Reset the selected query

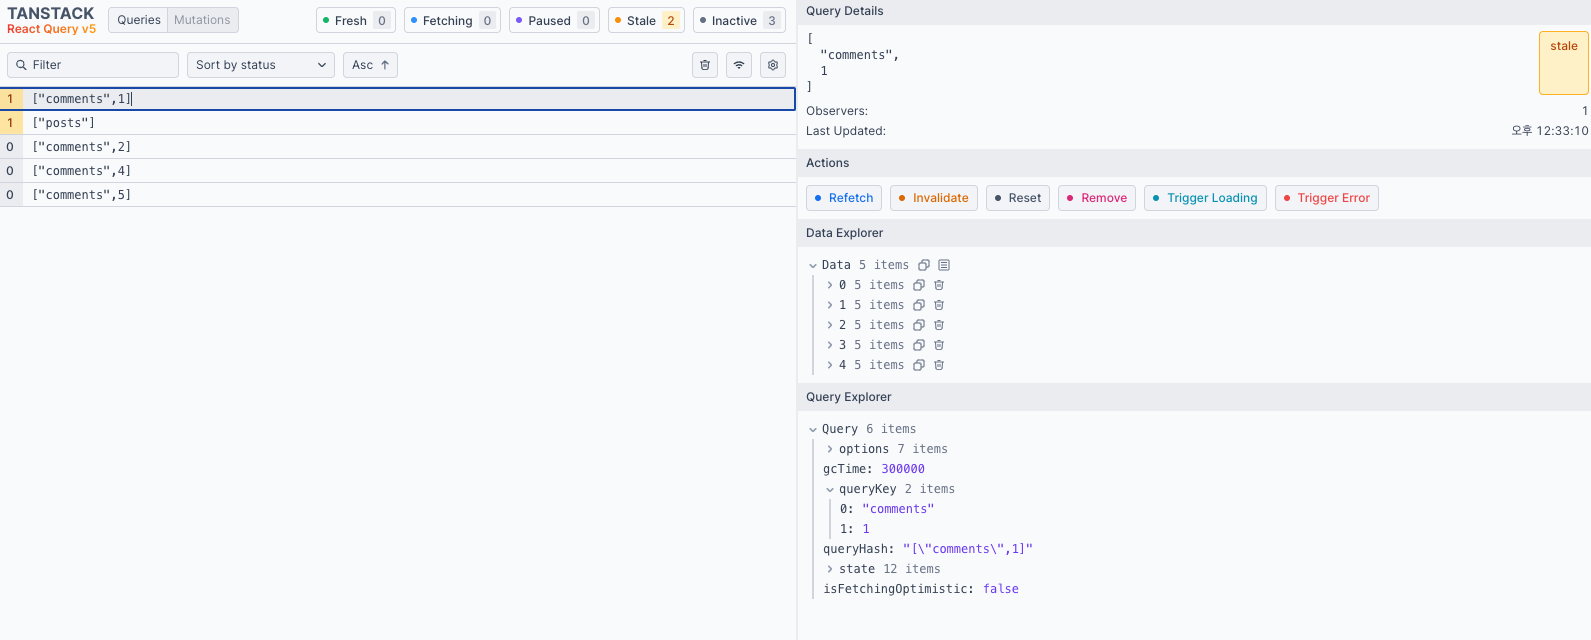coord(1018,198)
